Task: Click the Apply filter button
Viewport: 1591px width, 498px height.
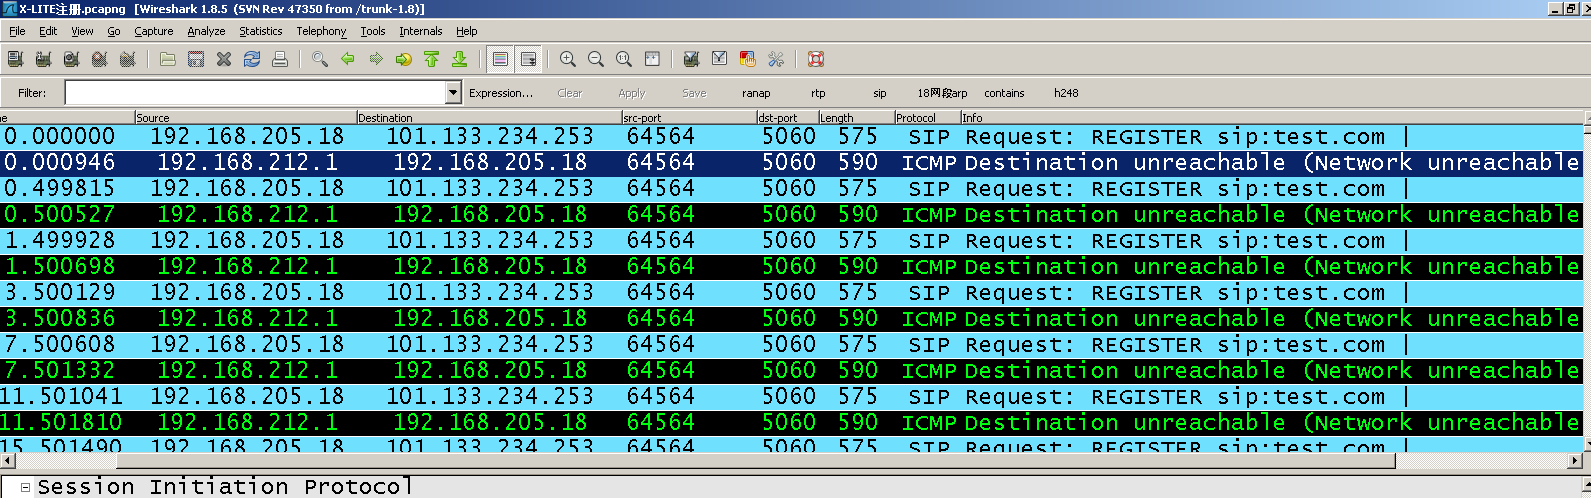Action: (632, 93)
